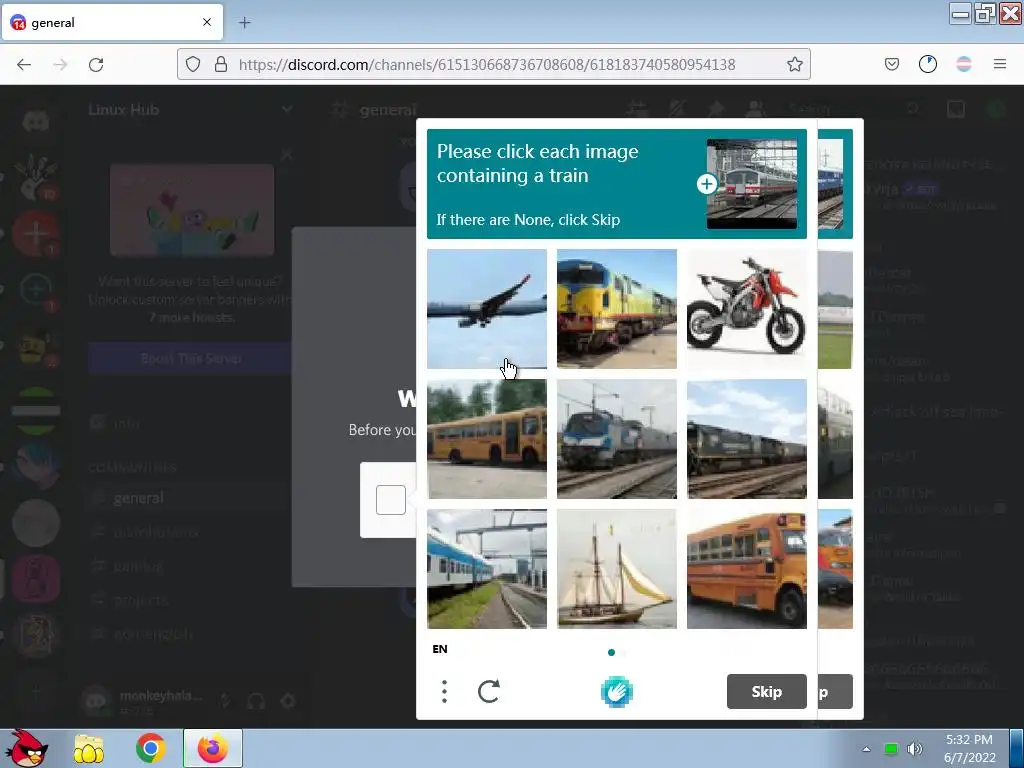Switch to the general browser tab
This screenshot has height=768, width=1024.
[x=112, y=22]
